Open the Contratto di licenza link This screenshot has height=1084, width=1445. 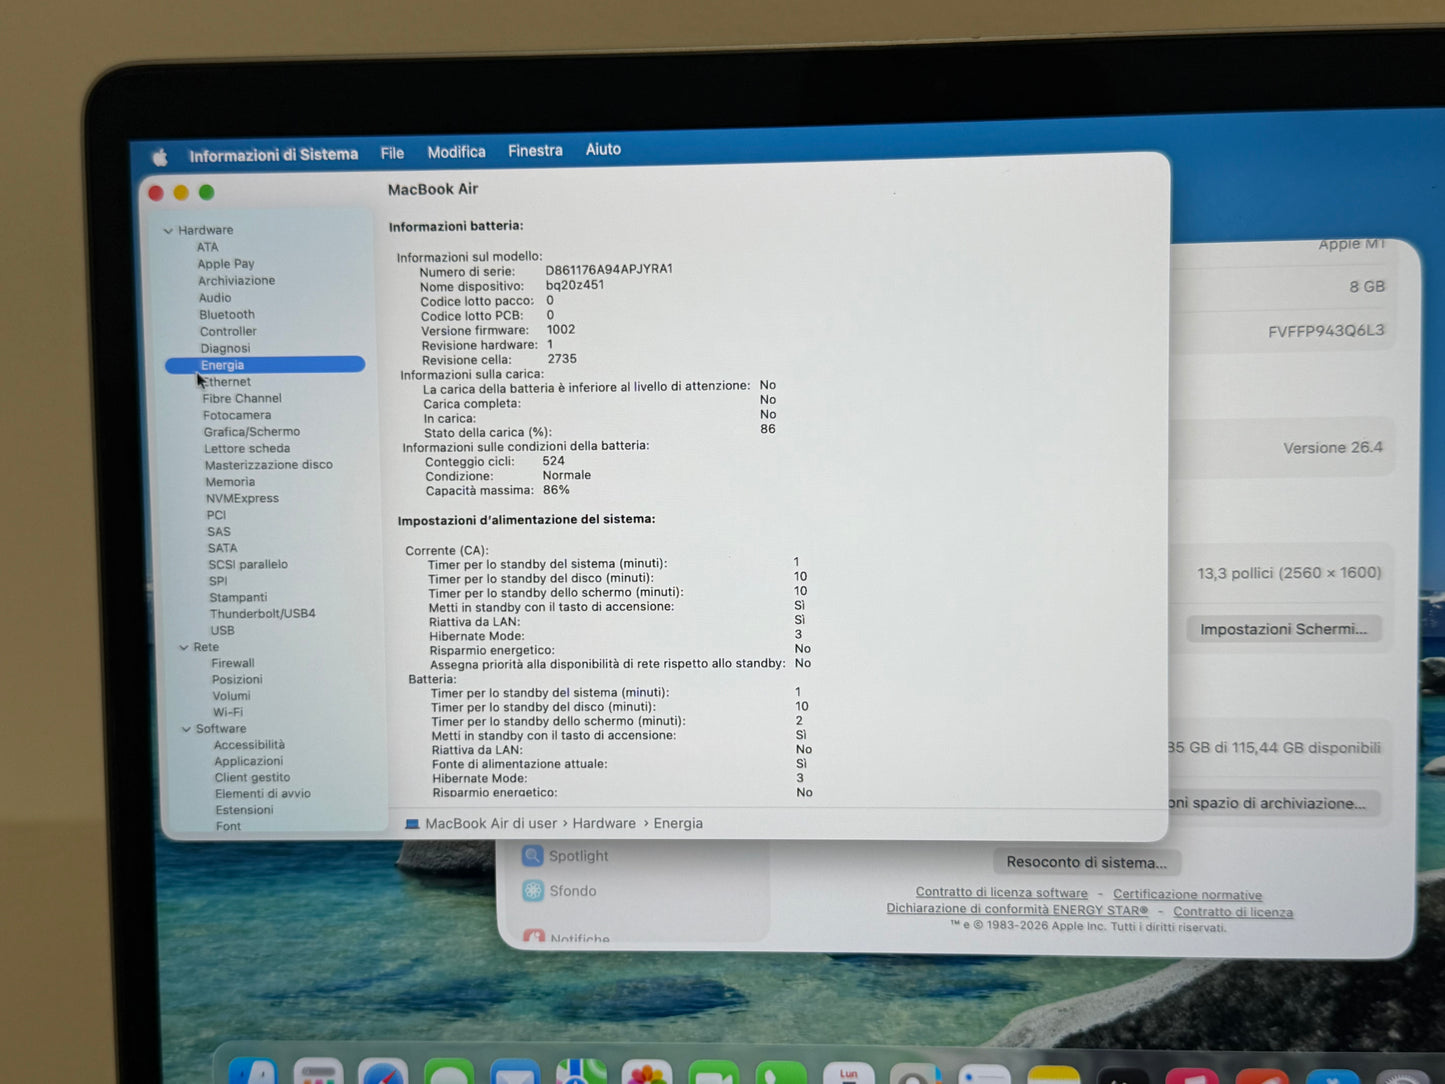[x=1233, y=912]
